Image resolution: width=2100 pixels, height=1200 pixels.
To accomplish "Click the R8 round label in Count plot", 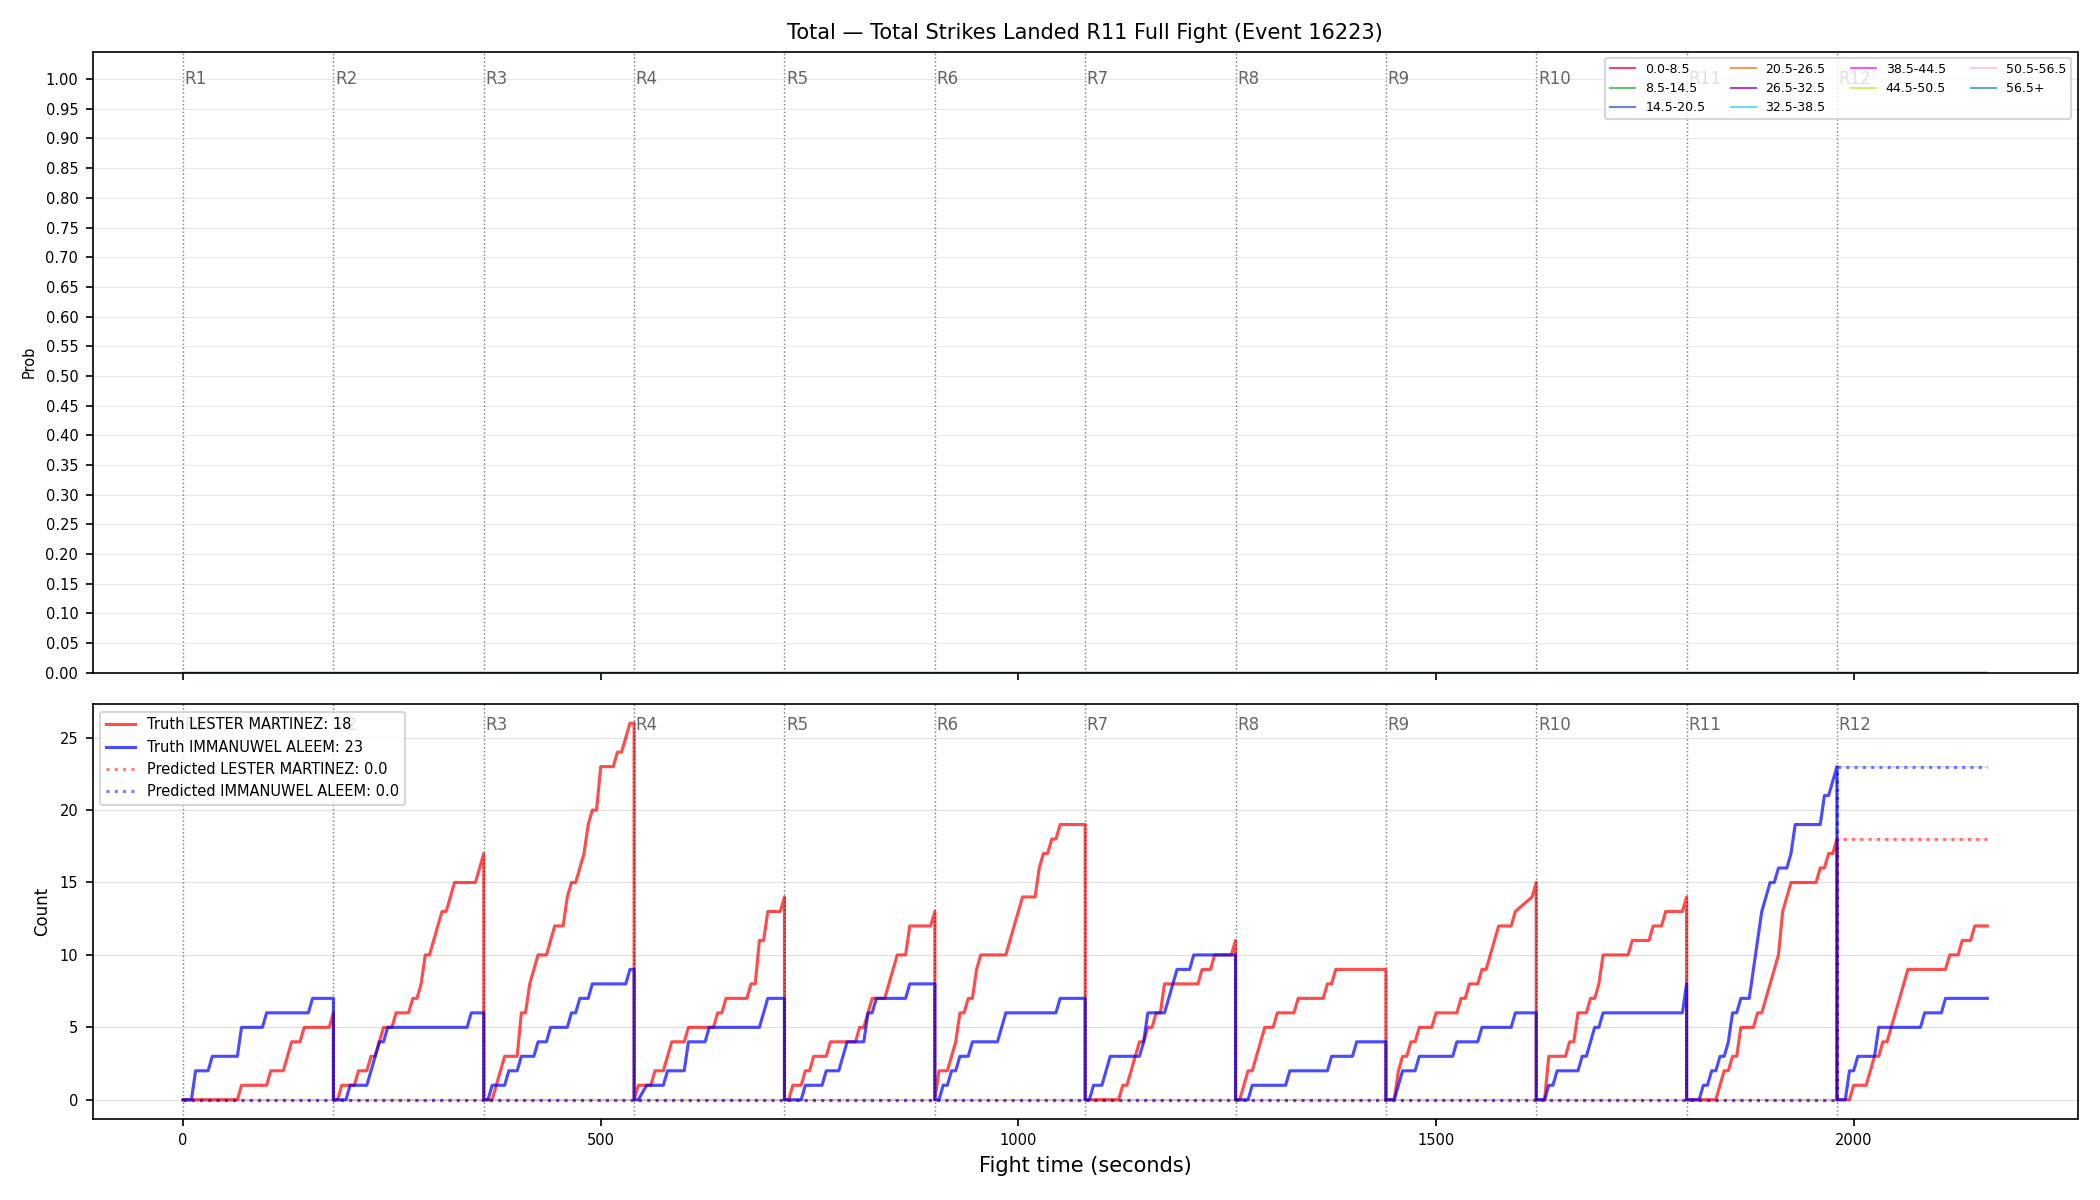I will pos(1249,724).
